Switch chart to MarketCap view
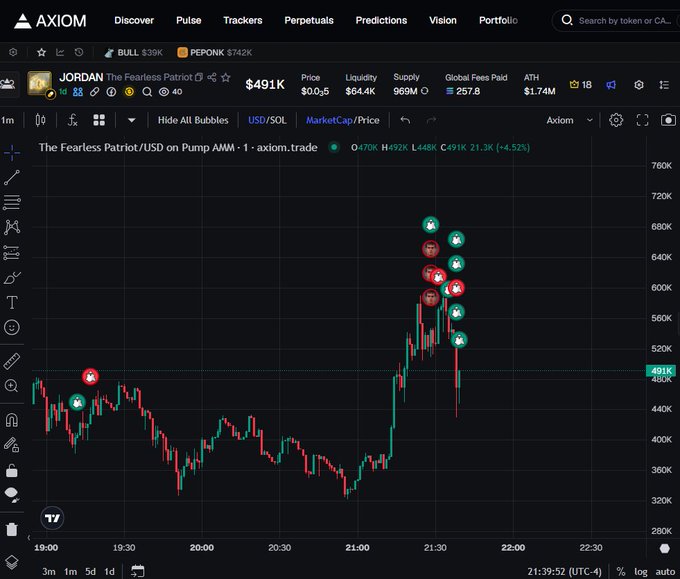 pyautogui.click(x=329, y=120)
